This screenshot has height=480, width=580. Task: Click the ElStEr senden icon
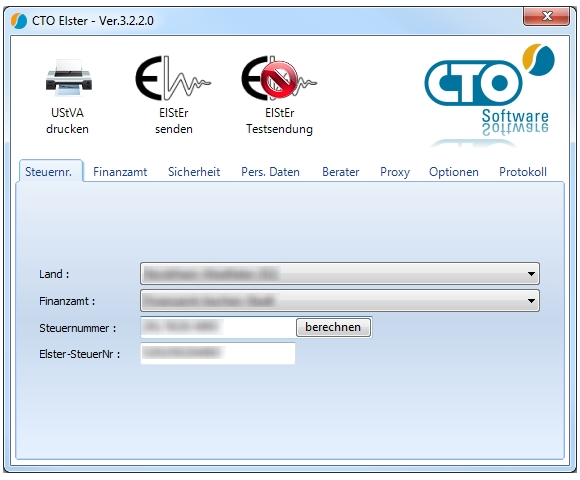click(173, 78)
